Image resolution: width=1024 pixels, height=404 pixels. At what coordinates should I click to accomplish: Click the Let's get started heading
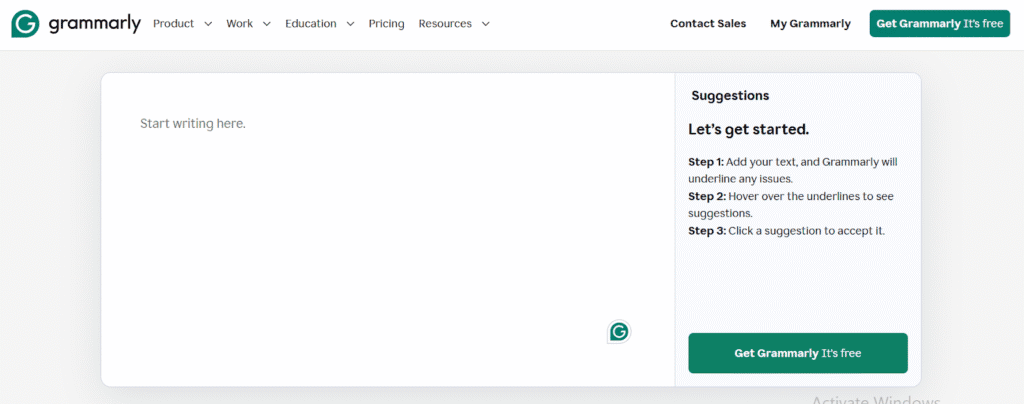(x=748, y=130)
